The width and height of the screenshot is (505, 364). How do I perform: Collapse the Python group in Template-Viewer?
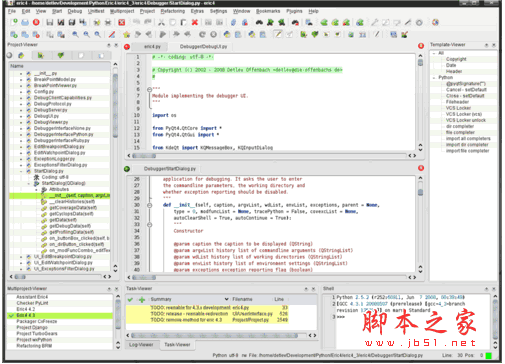[x=434, y=78]
